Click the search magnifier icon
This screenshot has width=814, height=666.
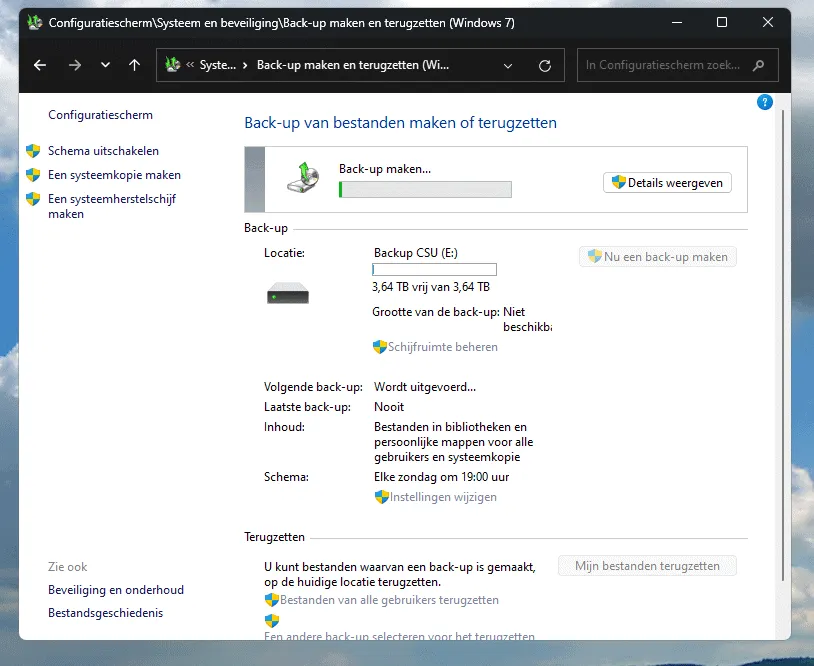coord(759,65)
